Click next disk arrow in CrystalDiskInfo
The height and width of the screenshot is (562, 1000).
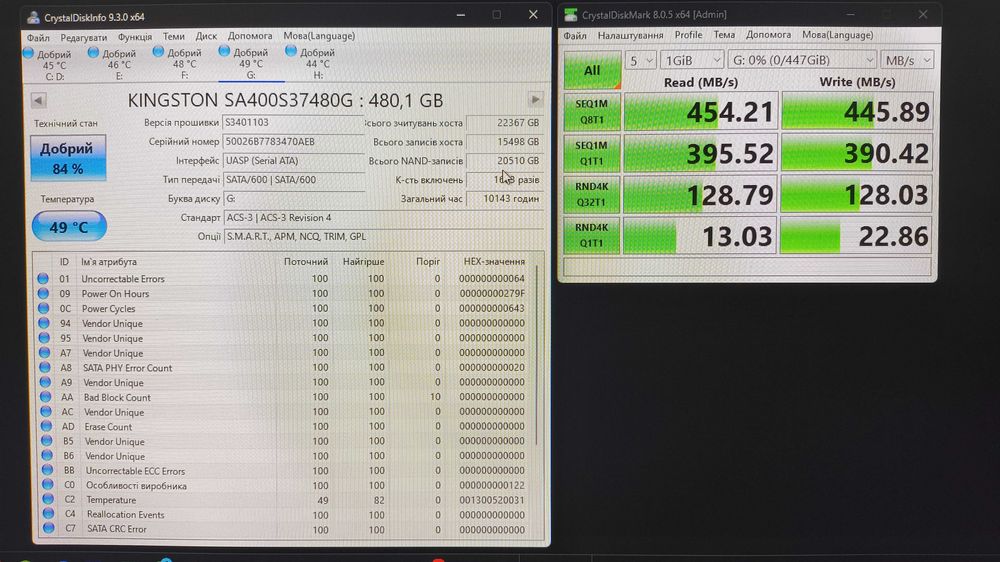[535, 100]
